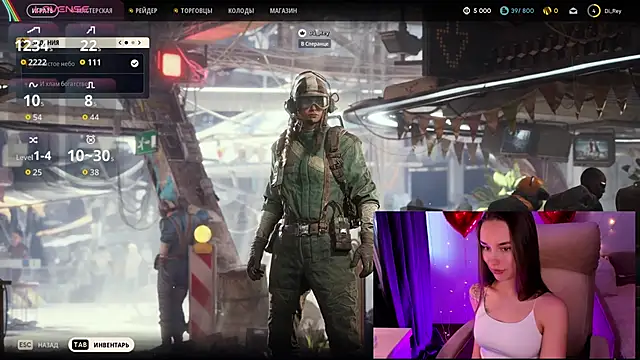This screenshot has height=360, width=640.
Task: Click the Level 1-4 label
Action: click(33, 156)
